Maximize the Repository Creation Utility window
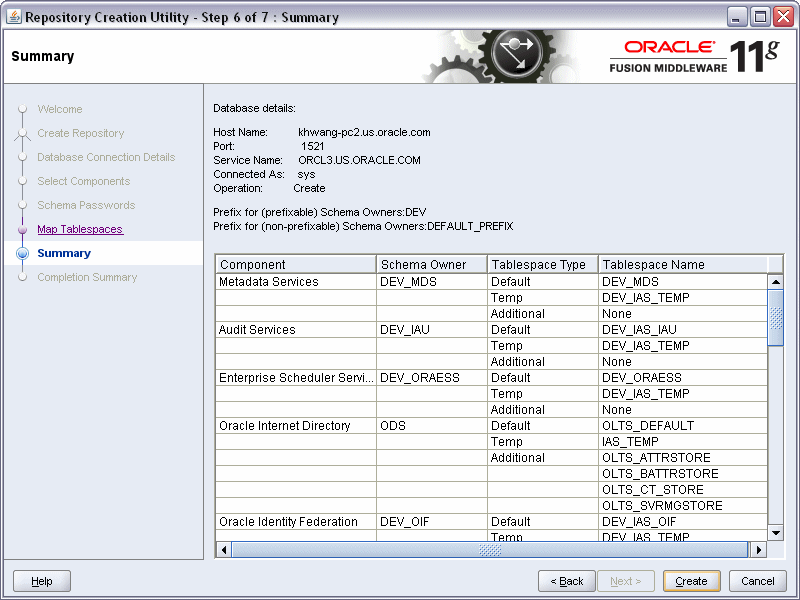The height and width of the screenshot is (600, 800). [x=760, y=17]
